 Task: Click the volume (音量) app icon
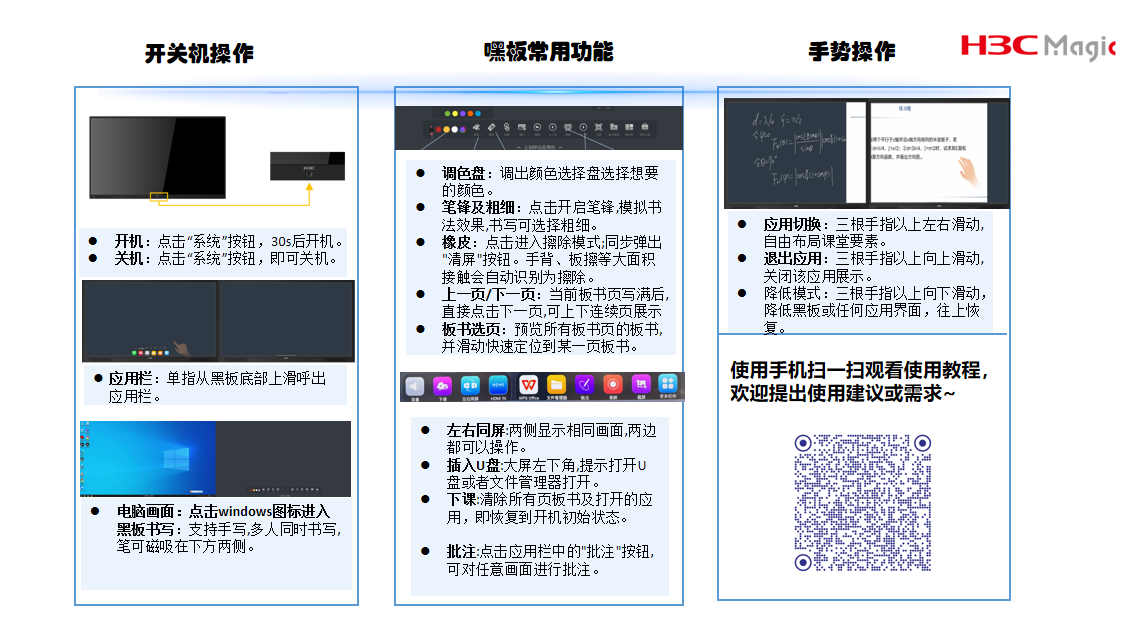[x=415, y=386]
